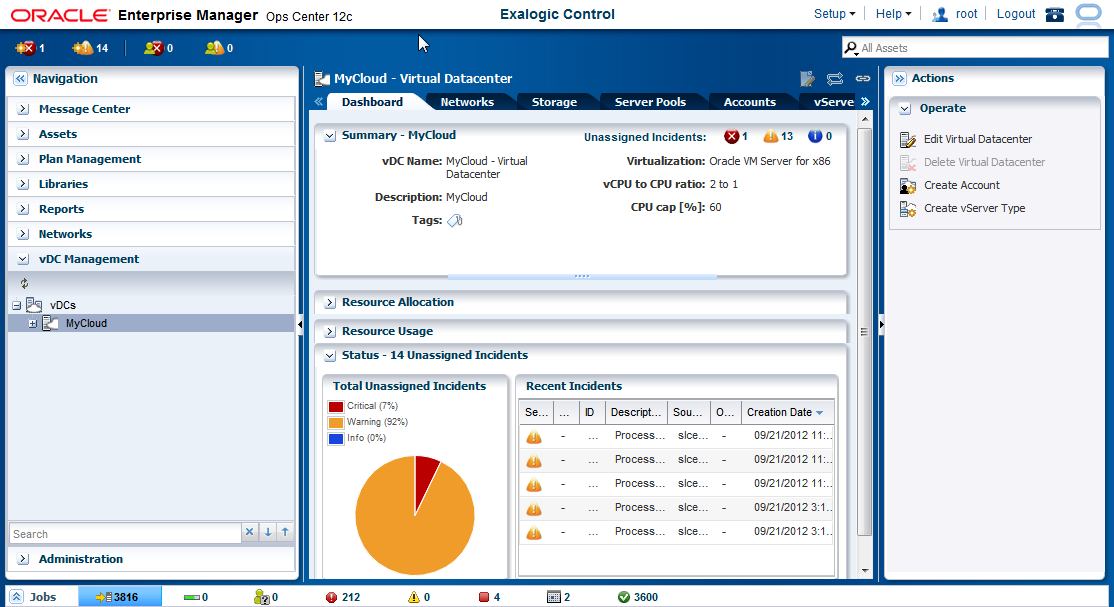Image resolution: width=1114 pixels, height=607 pixels.
Task: Click the All Assets search magnifier icon
Action: coord(850,48)
